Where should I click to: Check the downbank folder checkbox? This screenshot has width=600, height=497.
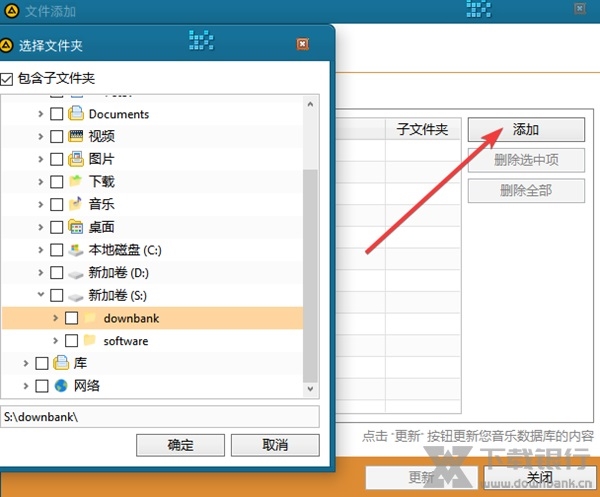72,318
